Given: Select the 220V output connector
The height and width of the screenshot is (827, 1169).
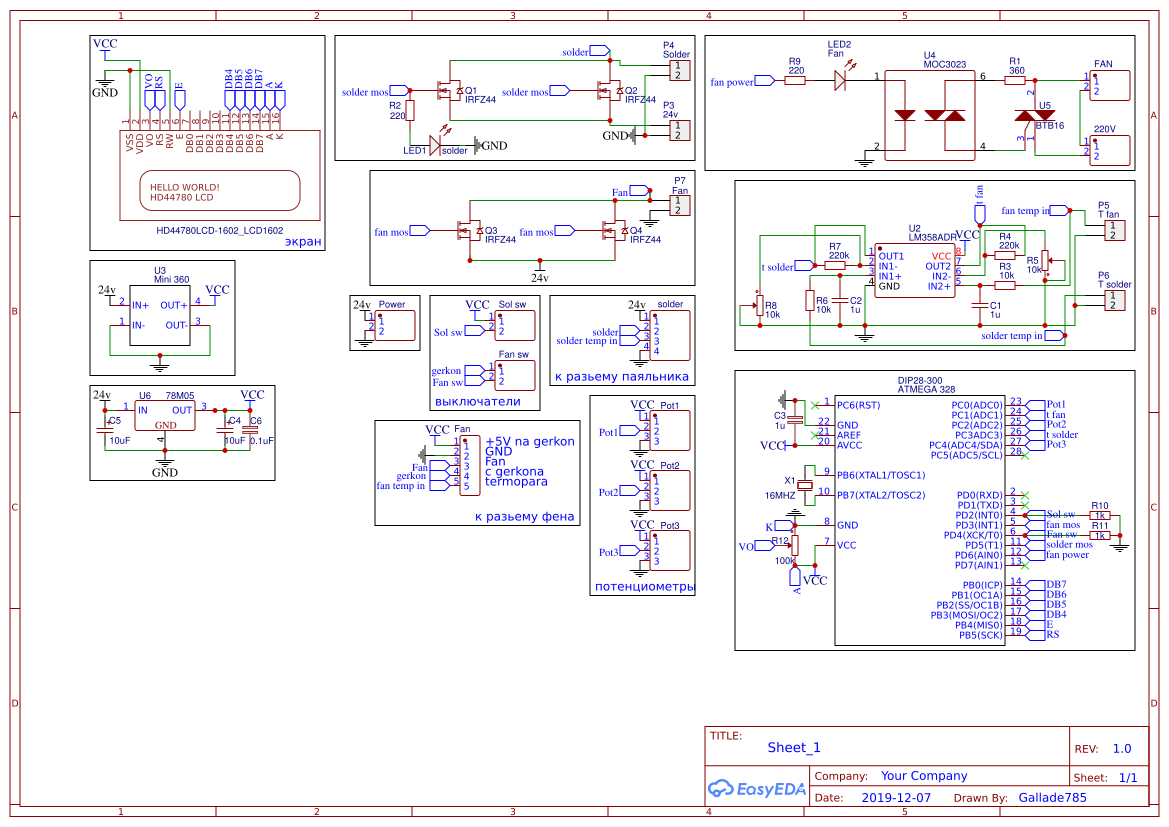Looking at the screenshot, I should [x=1109, y=150].
